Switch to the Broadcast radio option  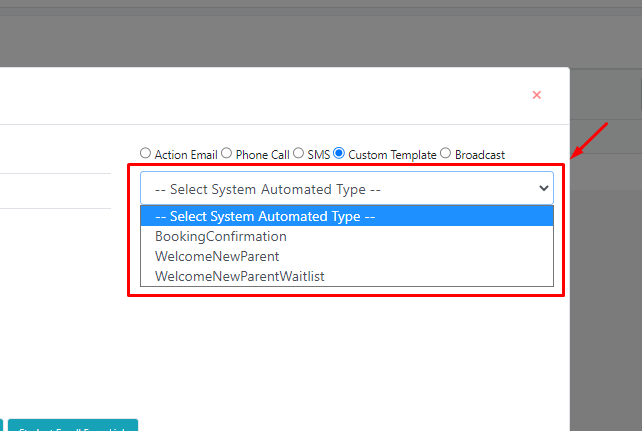[445, 153]
